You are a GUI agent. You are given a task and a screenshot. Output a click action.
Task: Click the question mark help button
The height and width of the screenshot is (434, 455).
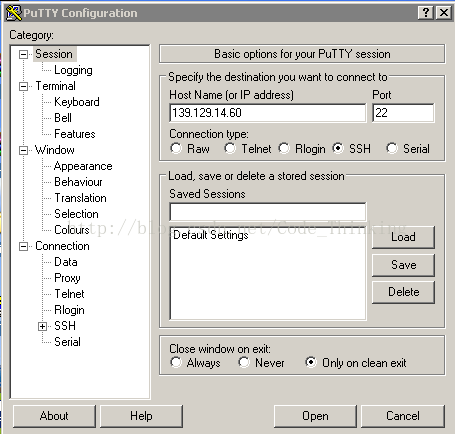pos(426,13)
